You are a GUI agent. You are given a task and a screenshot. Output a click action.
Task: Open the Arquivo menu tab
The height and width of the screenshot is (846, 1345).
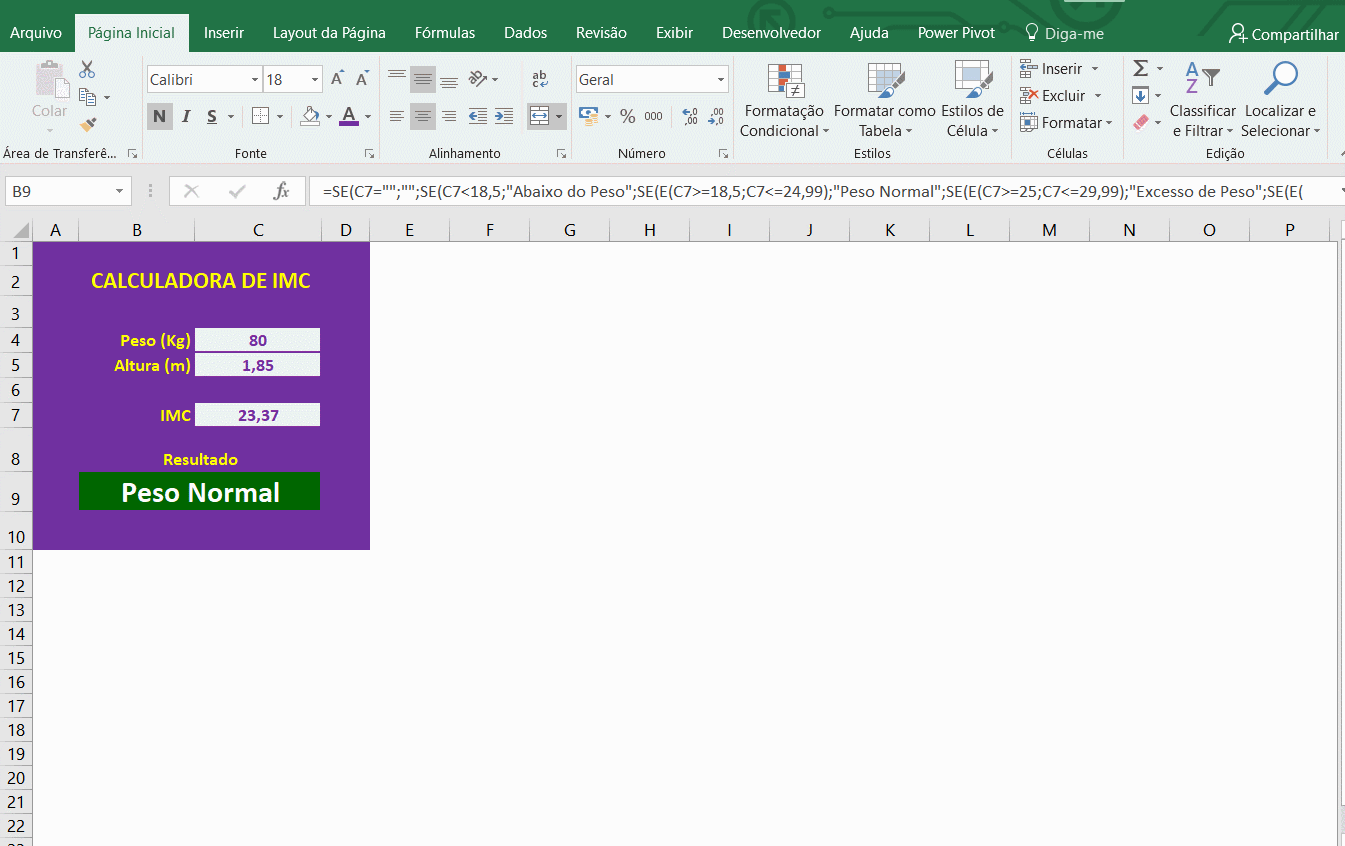pyautogui.click(x=36, y=33)
